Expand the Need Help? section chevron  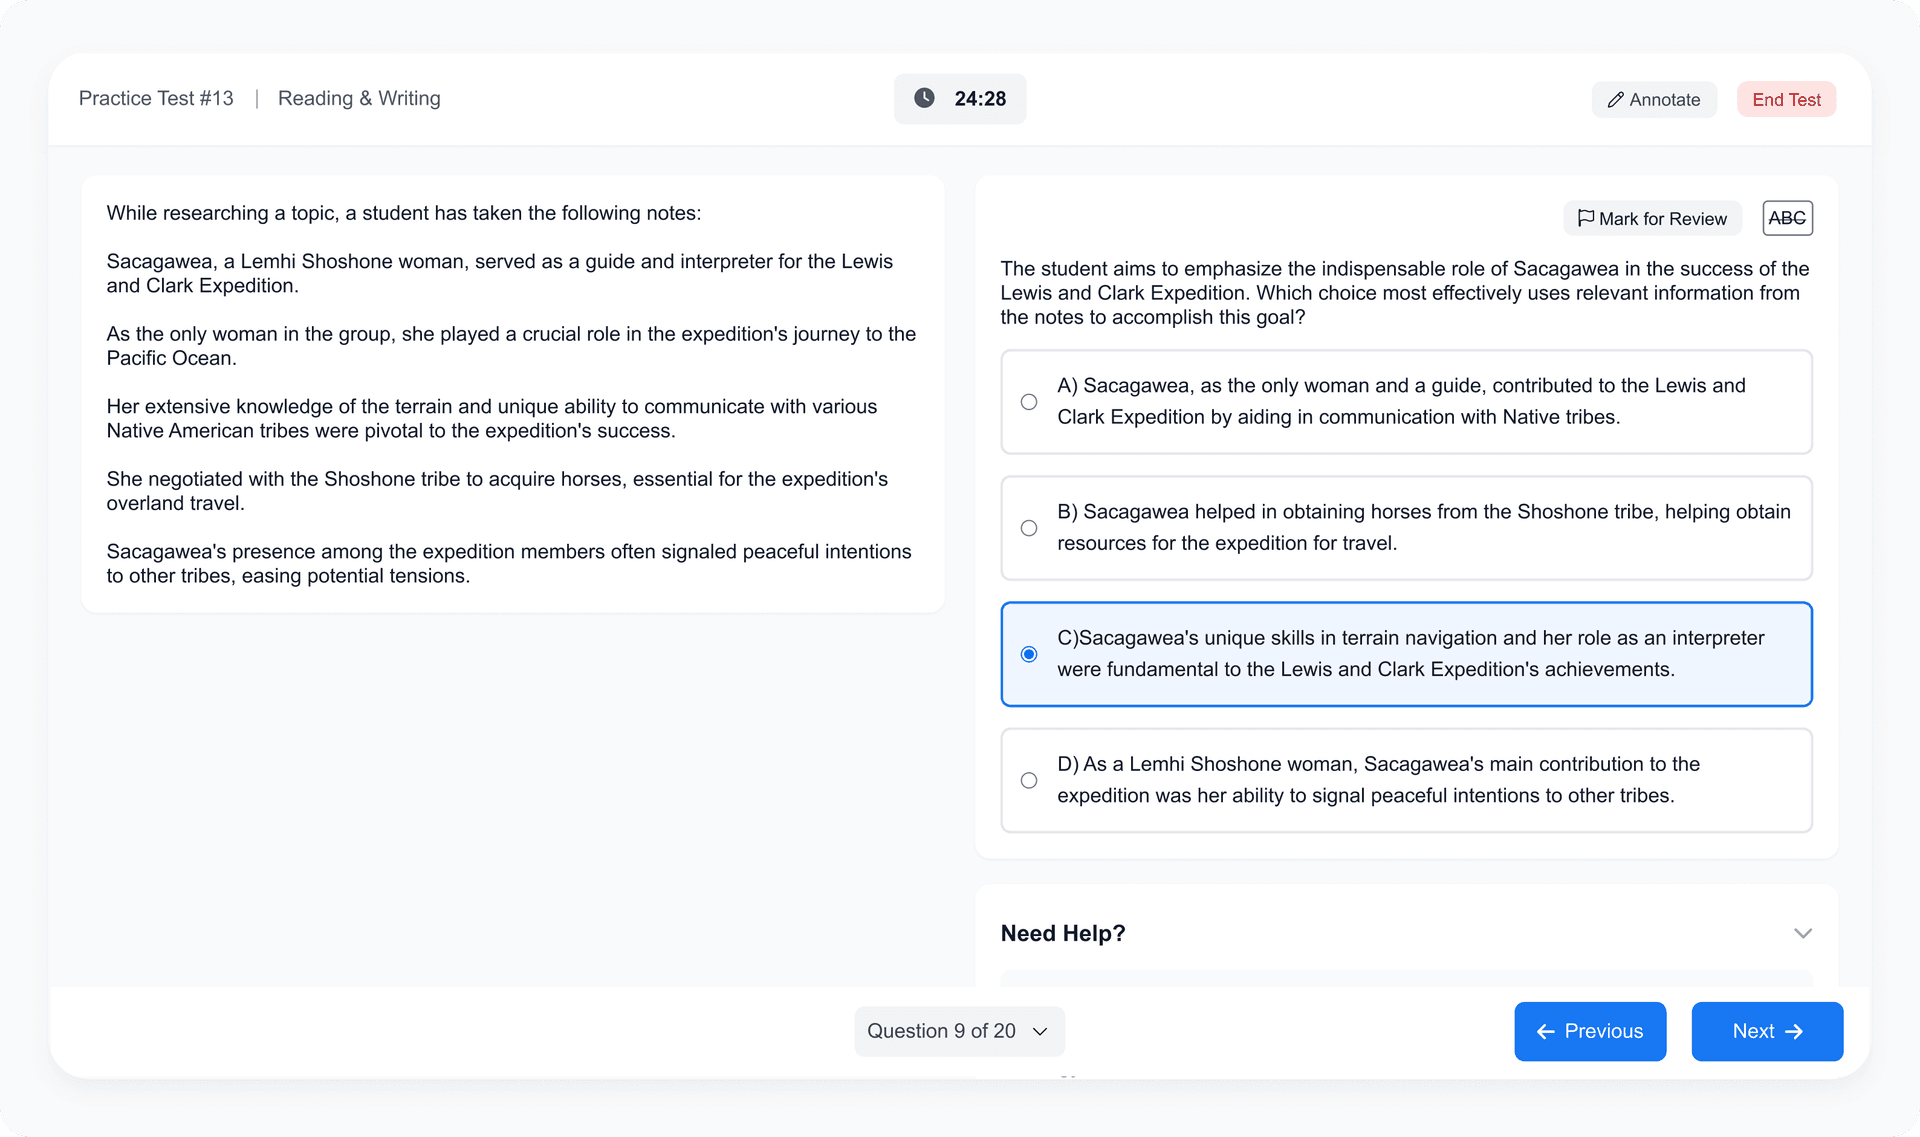tap(1802, 933)
